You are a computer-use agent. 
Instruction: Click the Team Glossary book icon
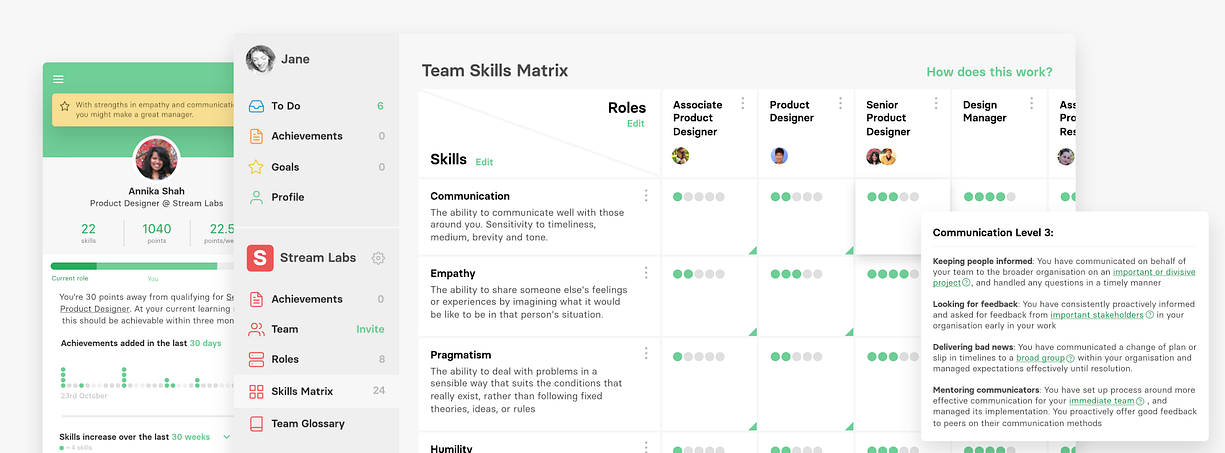click(x=256, y=423)
